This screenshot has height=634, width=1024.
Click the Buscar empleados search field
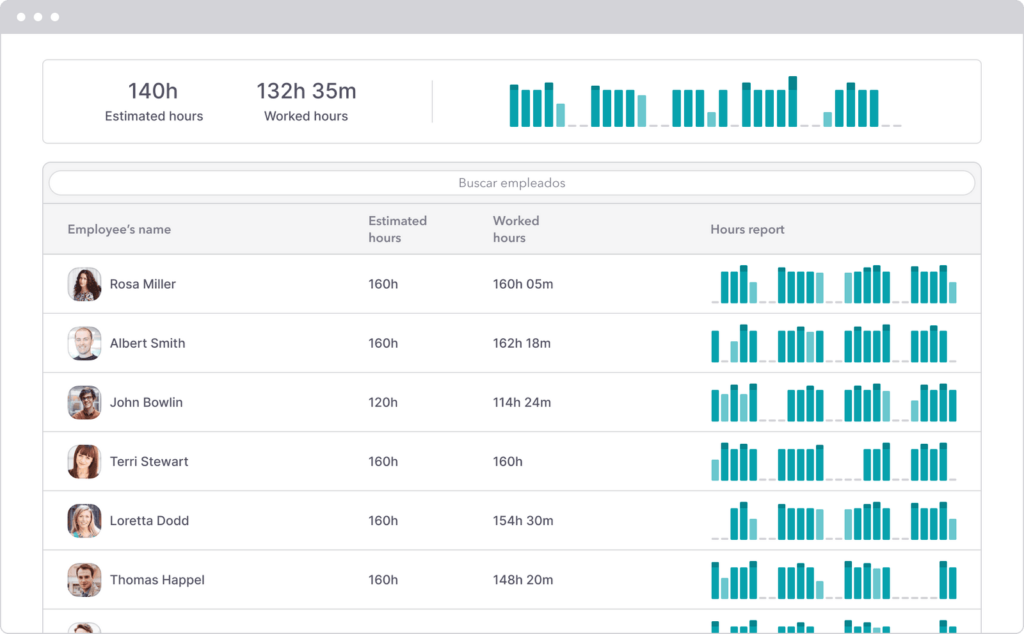512,183
